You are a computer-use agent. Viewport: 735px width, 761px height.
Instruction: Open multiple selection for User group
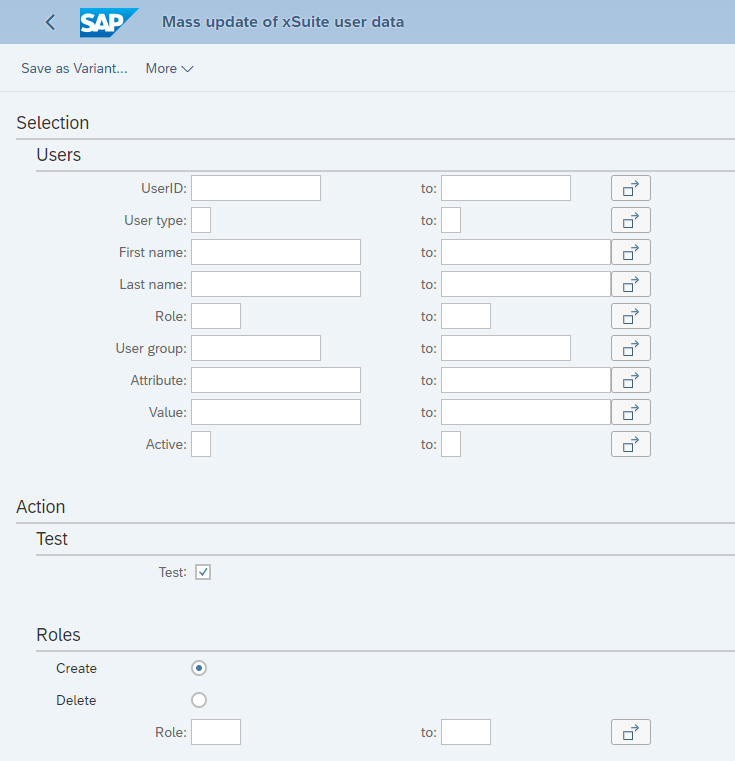tap(630, 348)
